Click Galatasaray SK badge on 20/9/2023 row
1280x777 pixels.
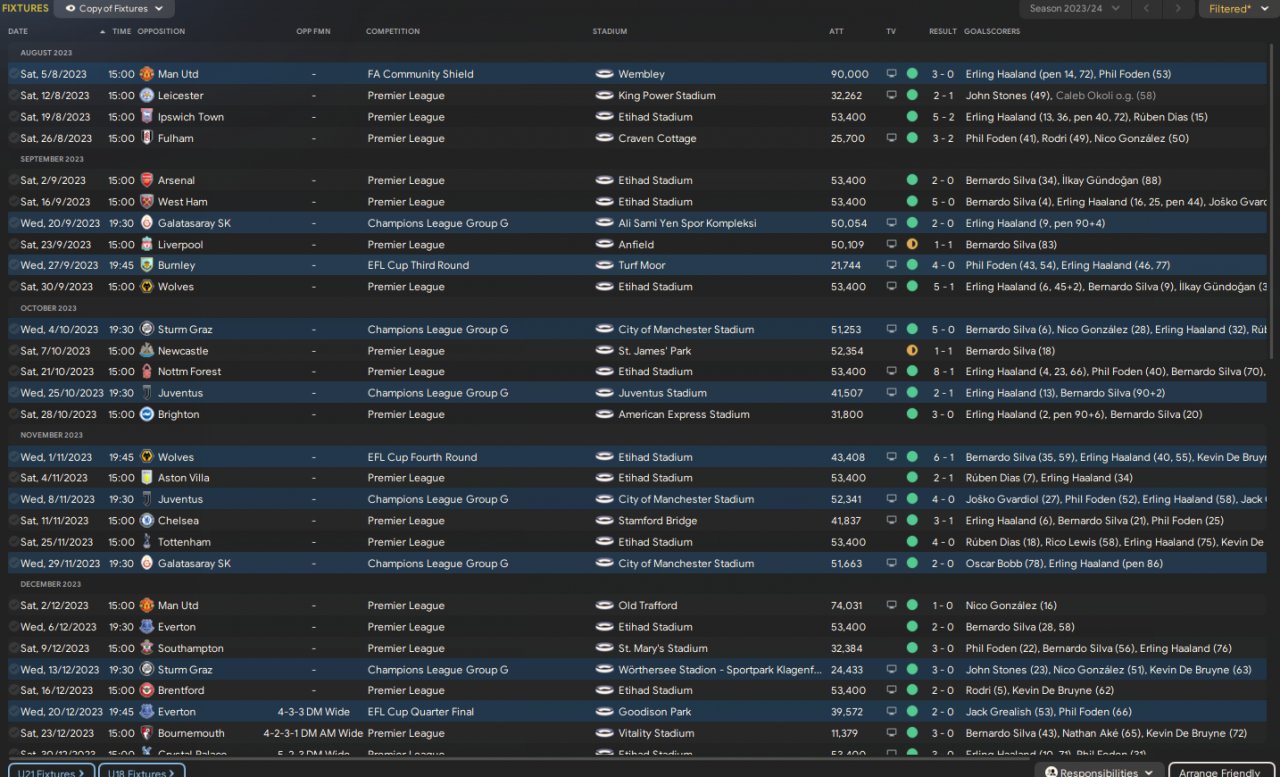coord(147,223)
